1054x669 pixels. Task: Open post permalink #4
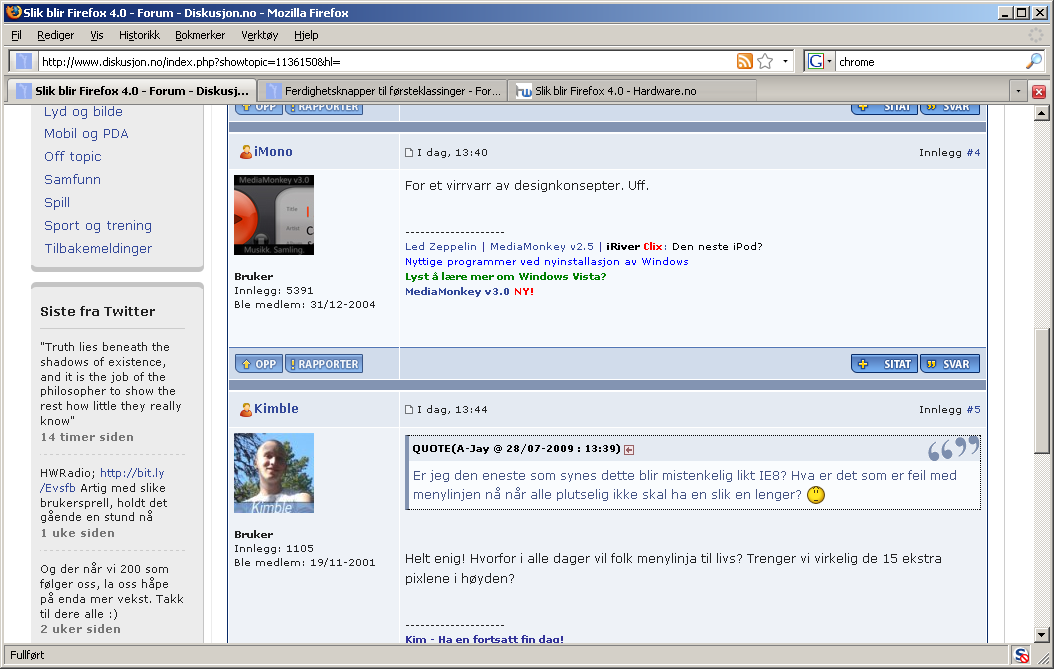click(x=973, y=153)
